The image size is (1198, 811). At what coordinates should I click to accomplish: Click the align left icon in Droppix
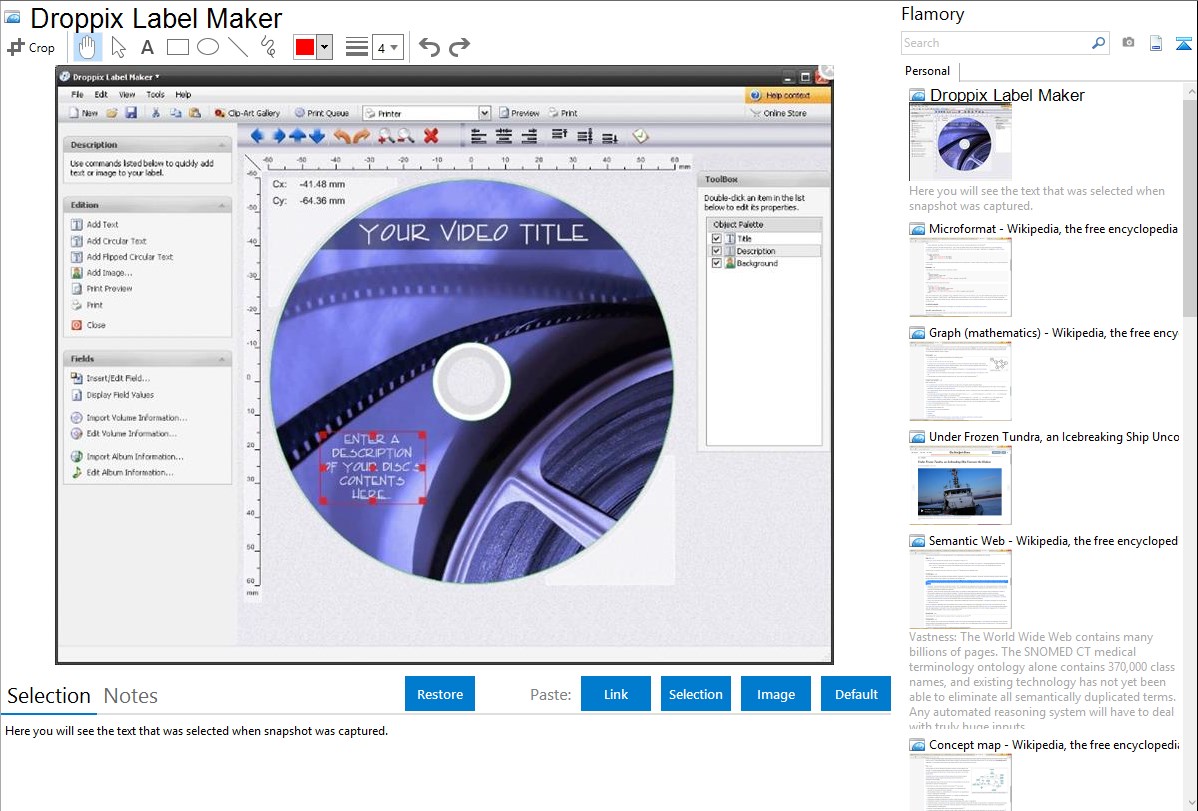pos(479,136)
